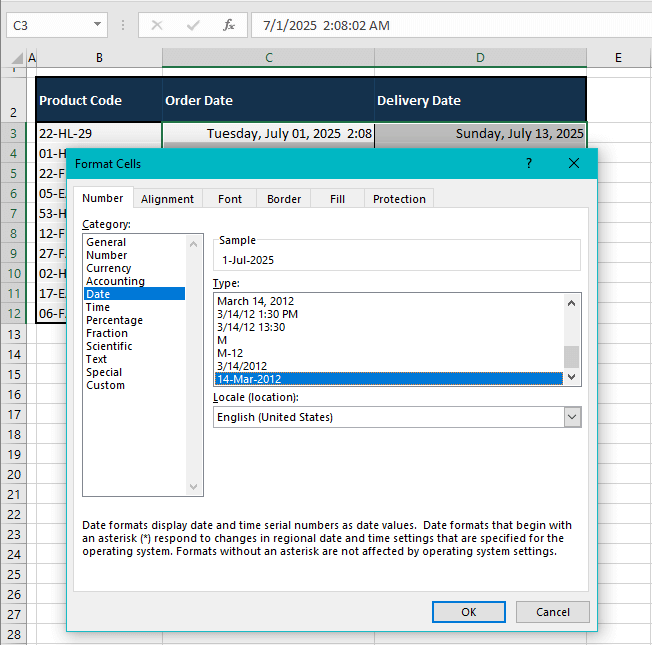Pick the March 14, 2012 format type
This screenshot has width=652, height=645.
[x=255, y=301]
